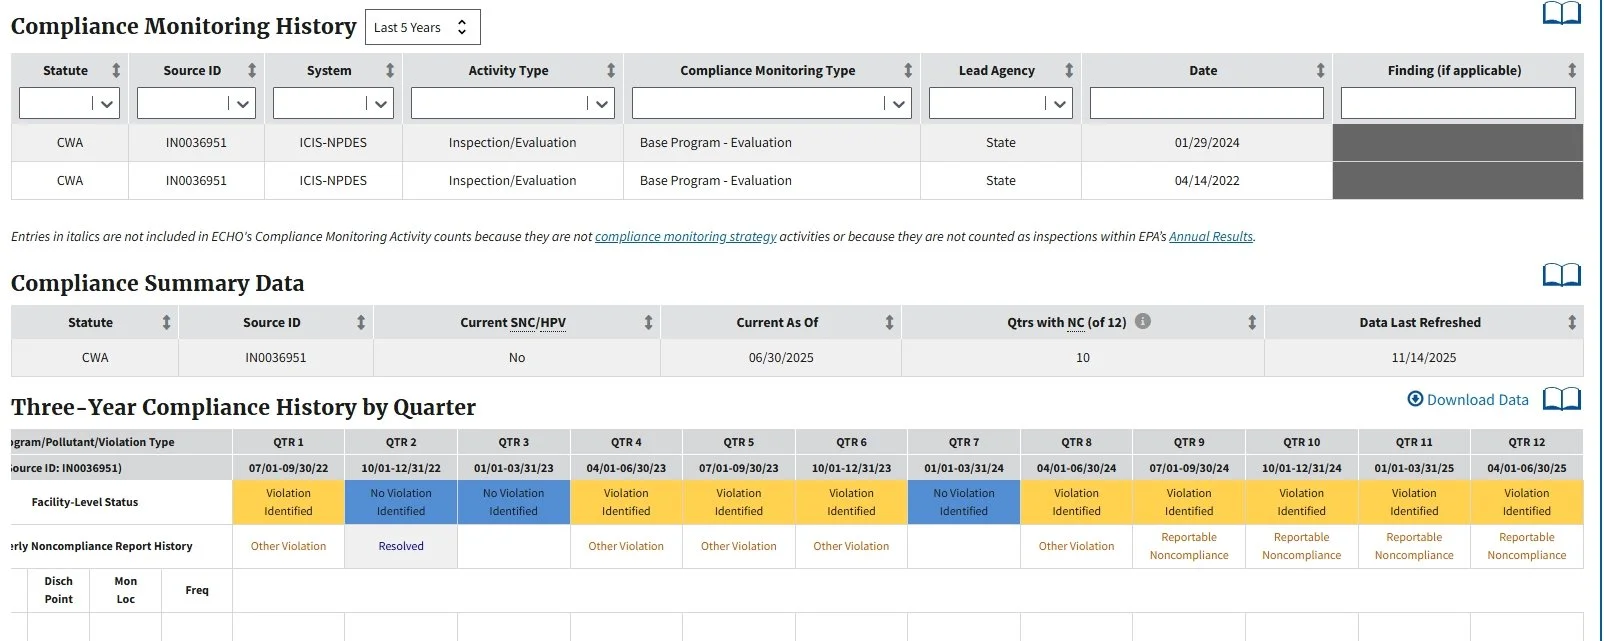
Task: Sort by Finding (if applicable) column
Action: pyautogui.click(x=1572, y=70)
